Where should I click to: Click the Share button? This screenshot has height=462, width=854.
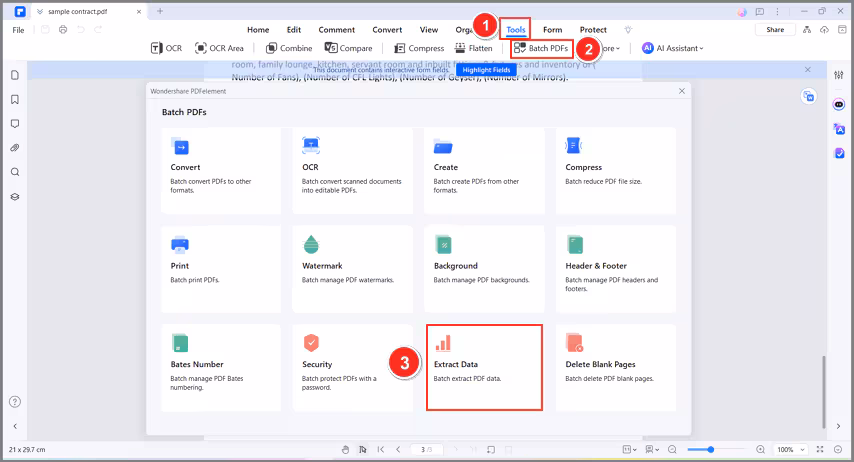pos(775,29)
